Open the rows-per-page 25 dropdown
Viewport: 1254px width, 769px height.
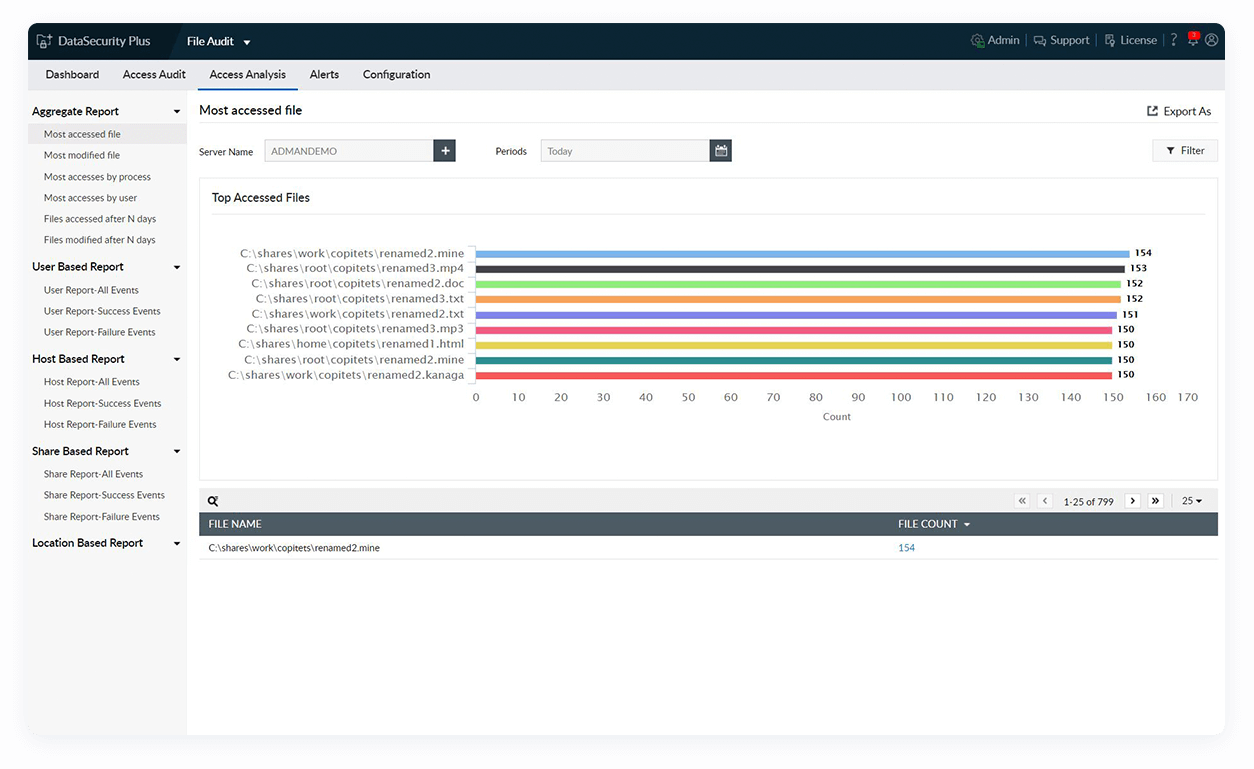tap(1192, 501)
